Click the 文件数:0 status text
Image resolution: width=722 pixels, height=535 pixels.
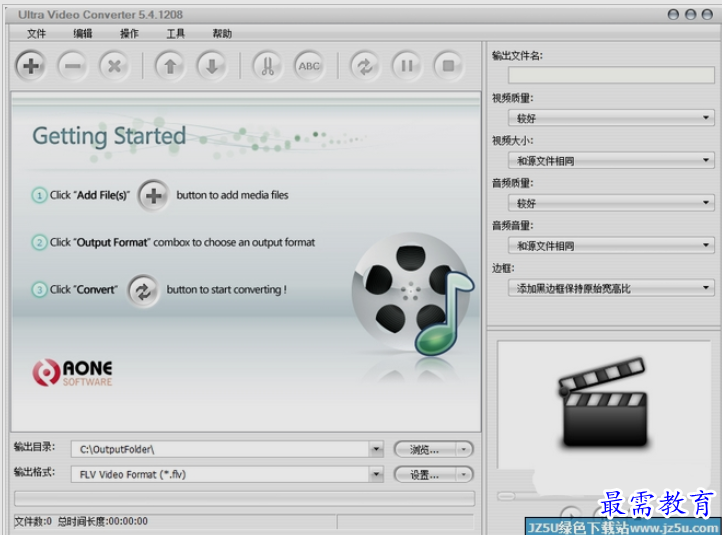point(33,521)
